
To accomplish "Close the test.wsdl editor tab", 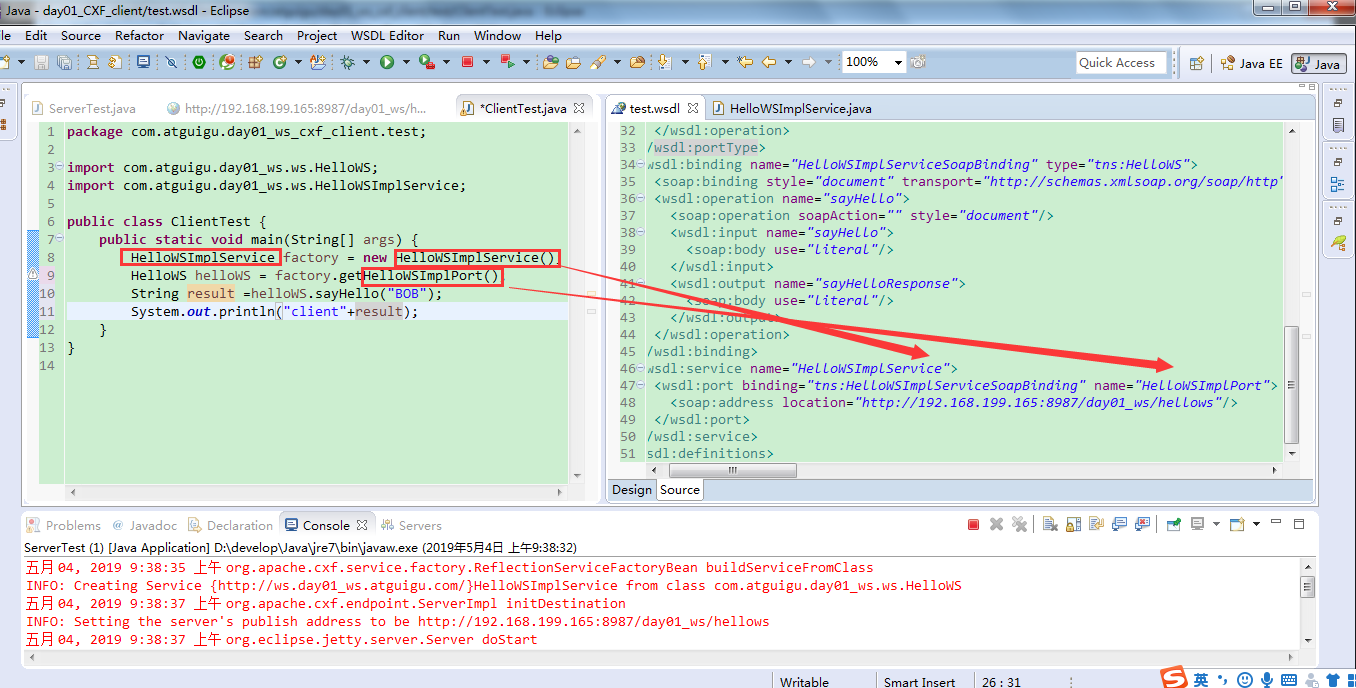I will point(693,108).
